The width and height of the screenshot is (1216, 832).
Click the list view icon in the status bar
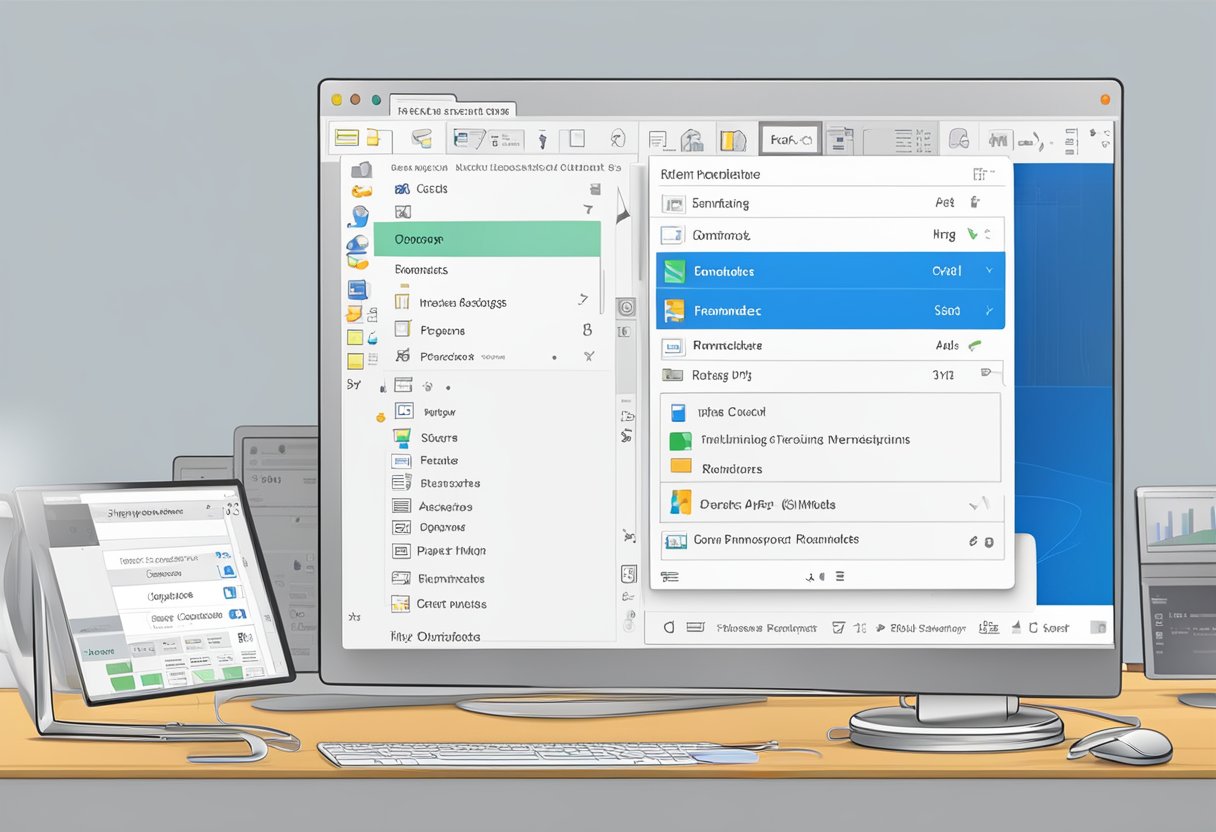(694, 627)
